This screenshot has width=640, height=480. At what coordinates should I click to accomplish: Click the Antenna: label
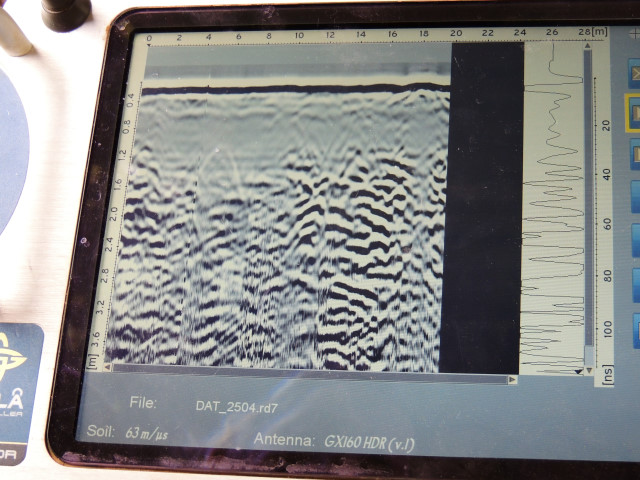pos(284,440)
